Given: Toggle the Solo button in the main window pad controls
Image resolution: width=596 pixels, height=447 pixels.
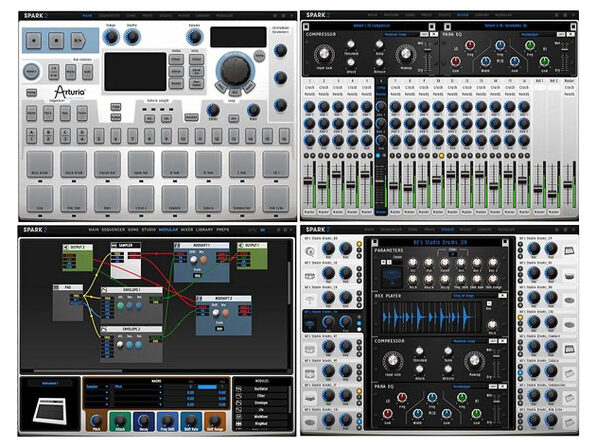Looking at the screenshot, I should [x=87, y=71].
